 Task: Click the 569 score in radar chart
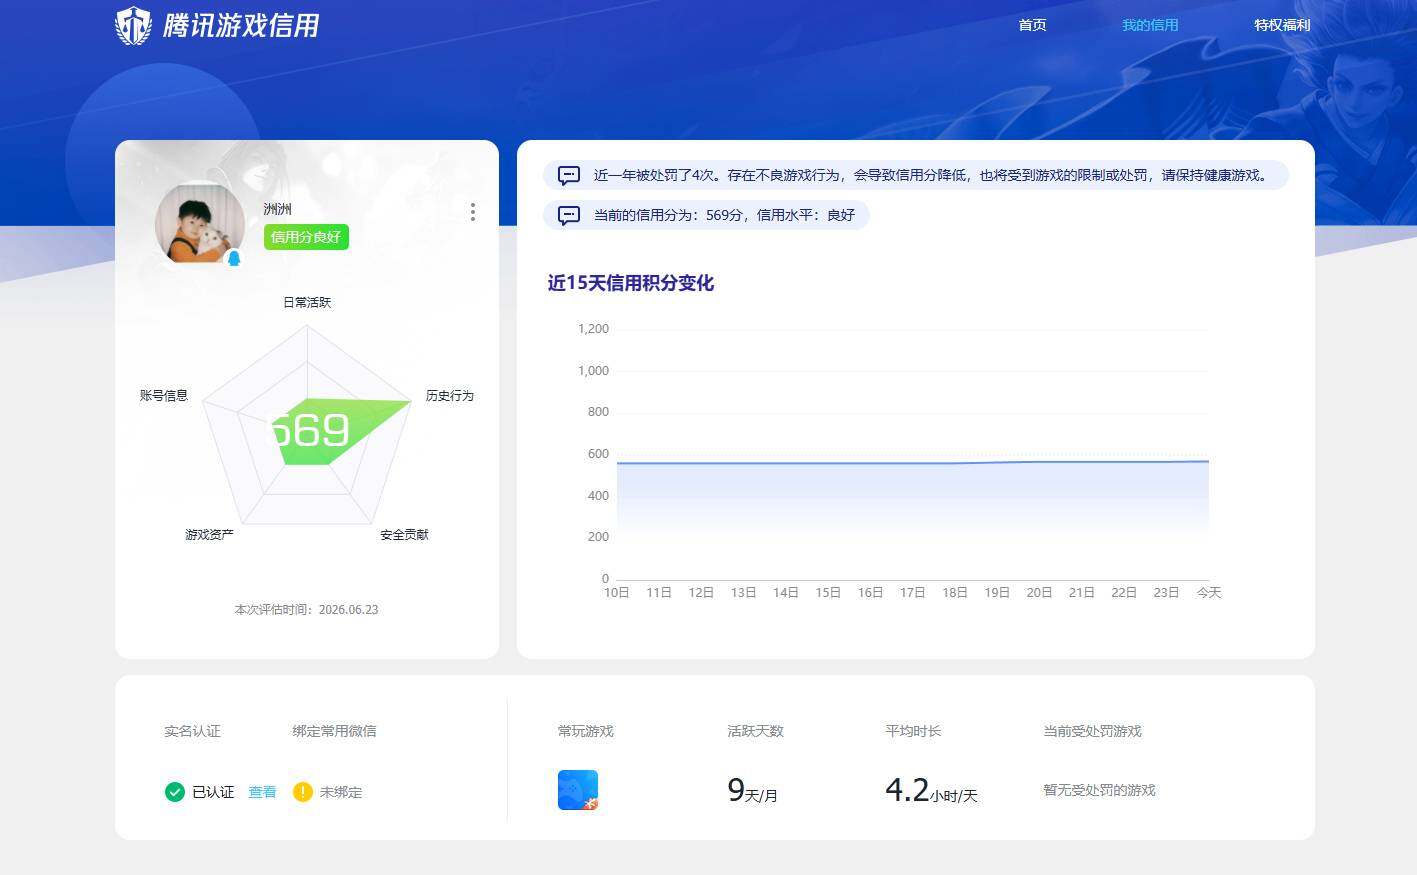tap(311, 431)
